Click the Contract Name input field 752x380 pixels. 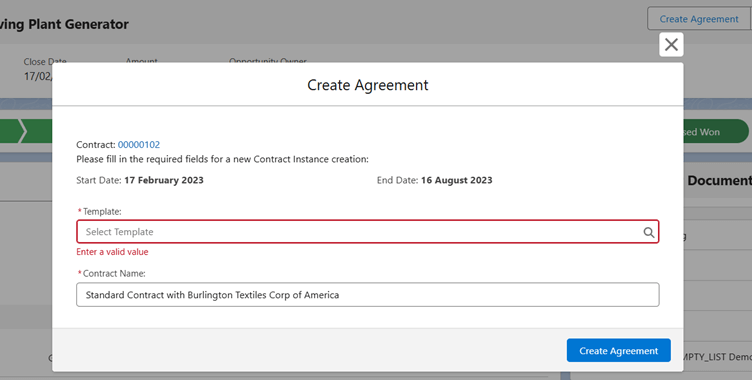367,295
